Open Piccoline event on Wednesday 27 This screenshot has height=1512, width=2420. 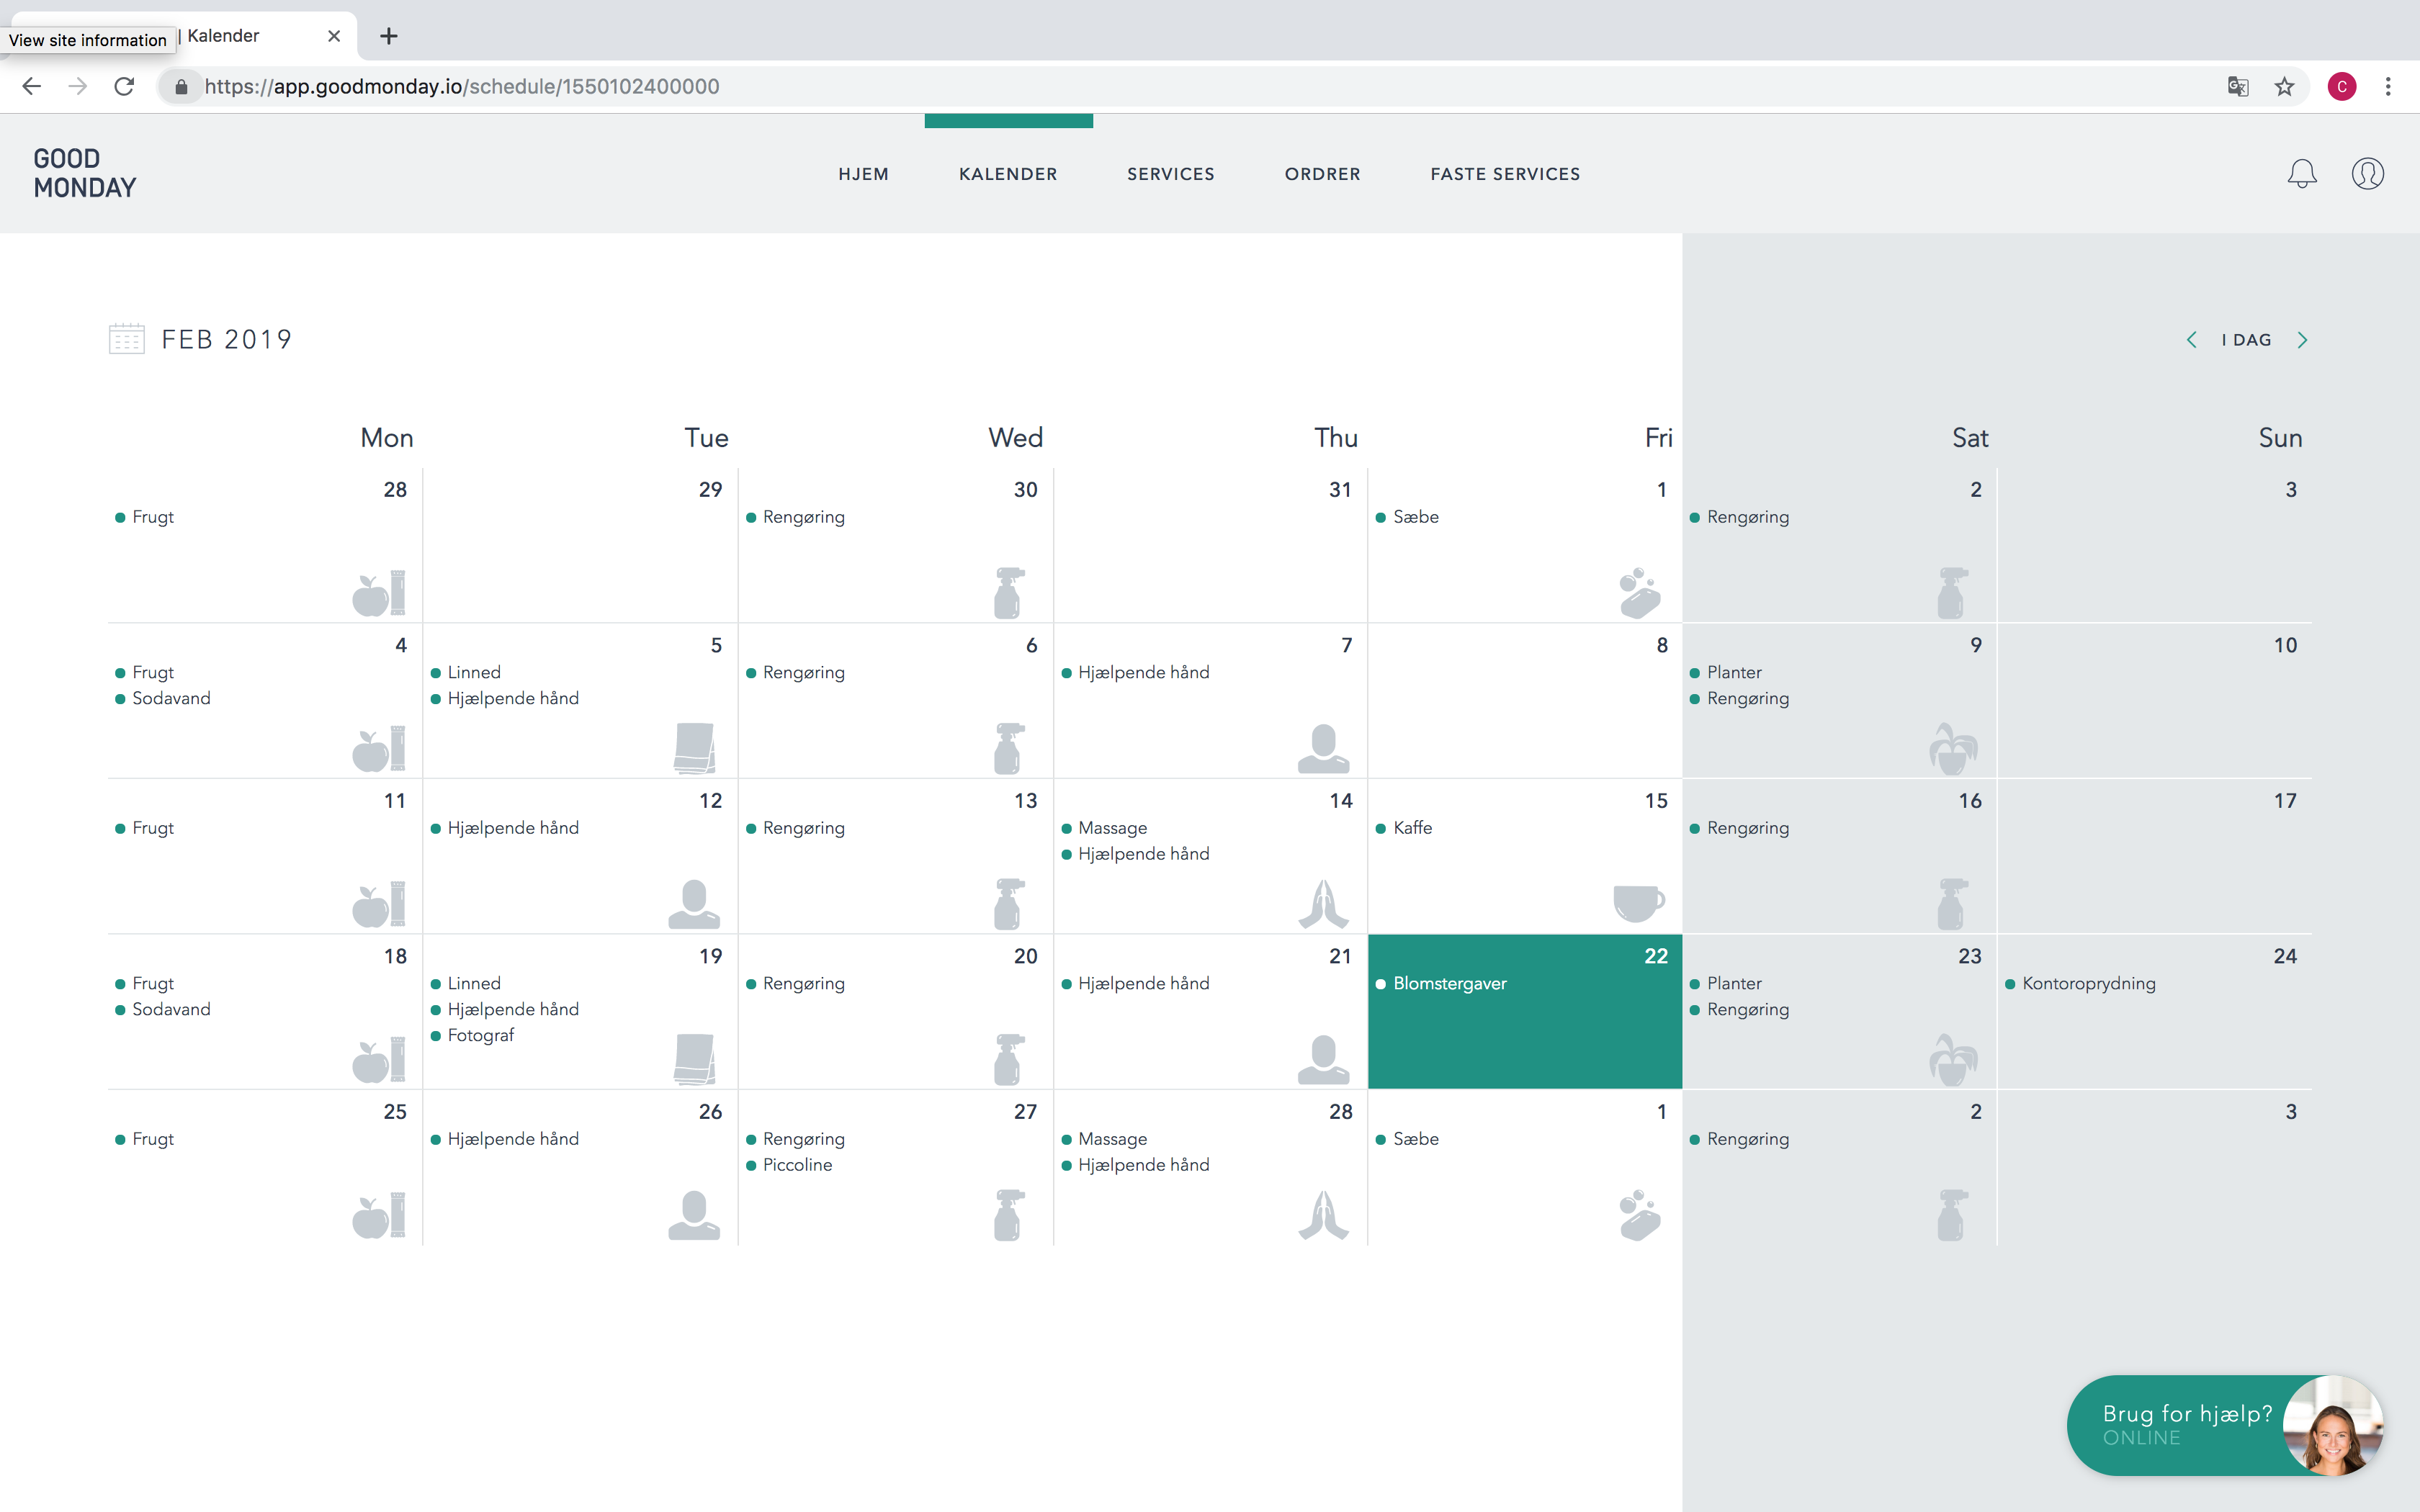(x=797, y=1165)
